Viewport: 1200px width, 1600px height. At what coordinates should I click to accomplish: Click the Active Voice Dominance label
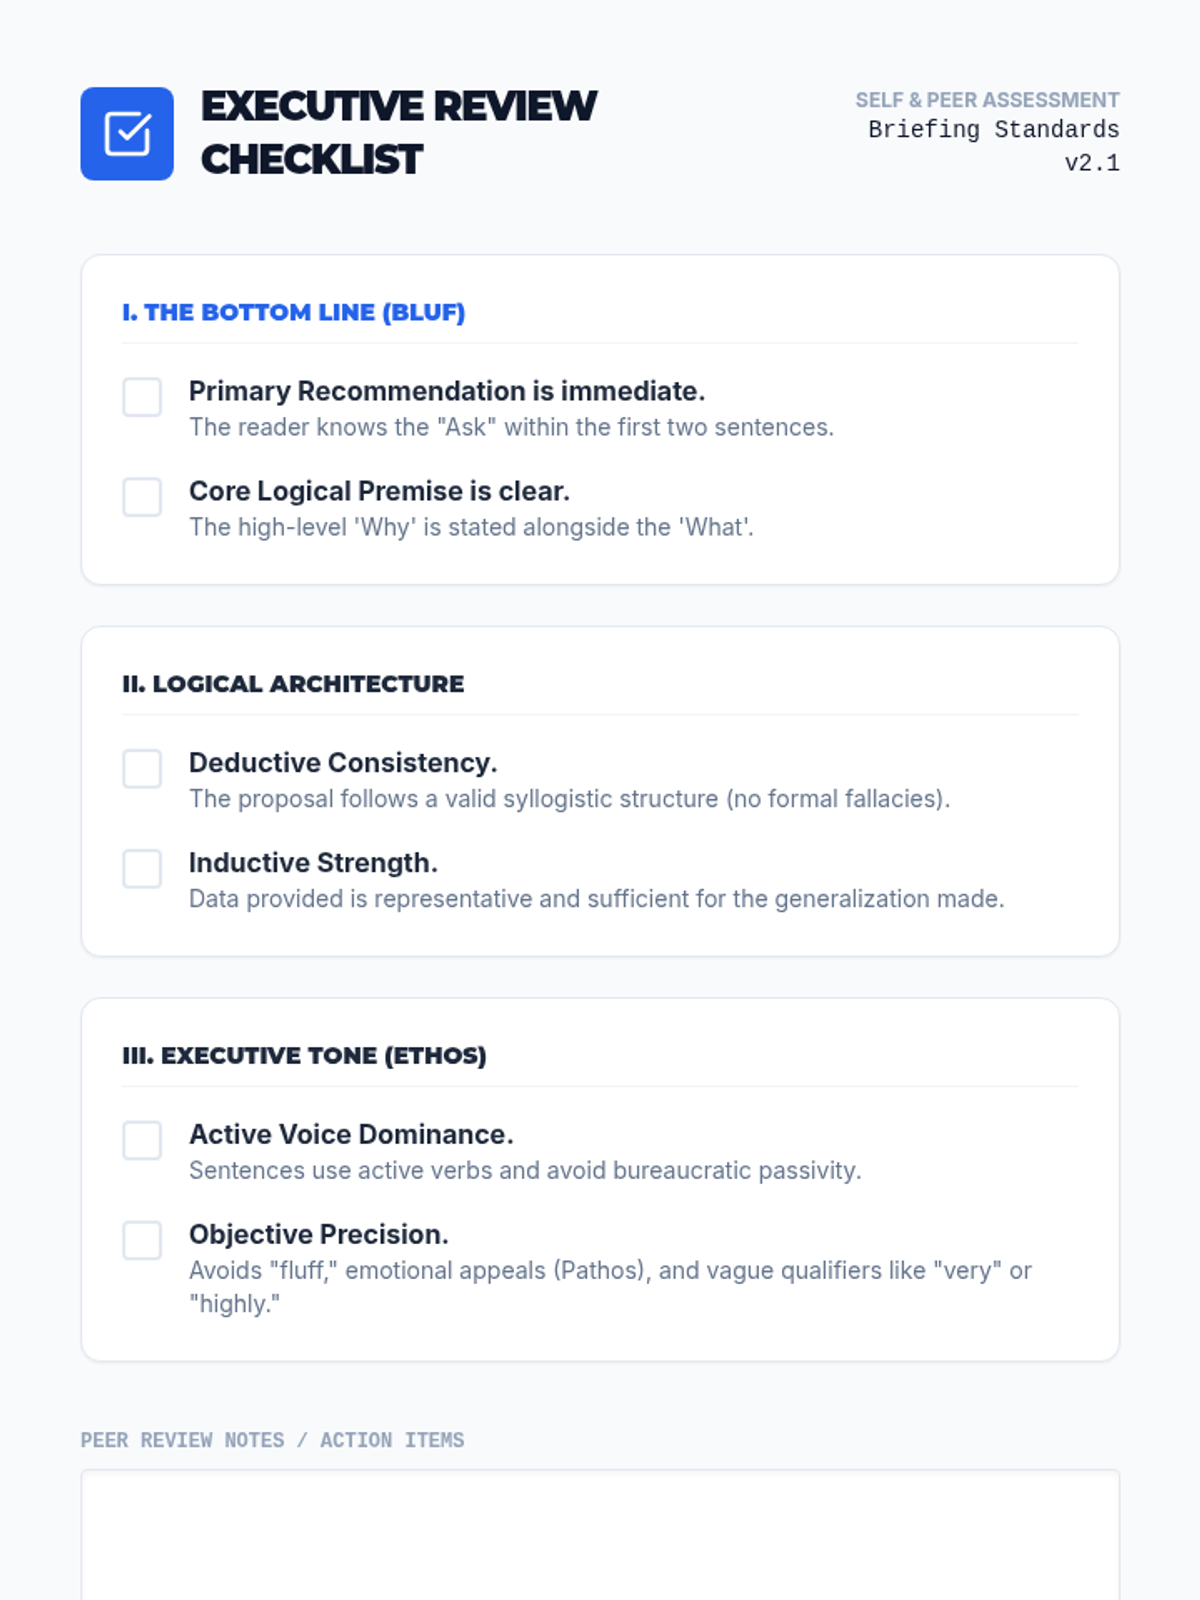pos(350,1135)
